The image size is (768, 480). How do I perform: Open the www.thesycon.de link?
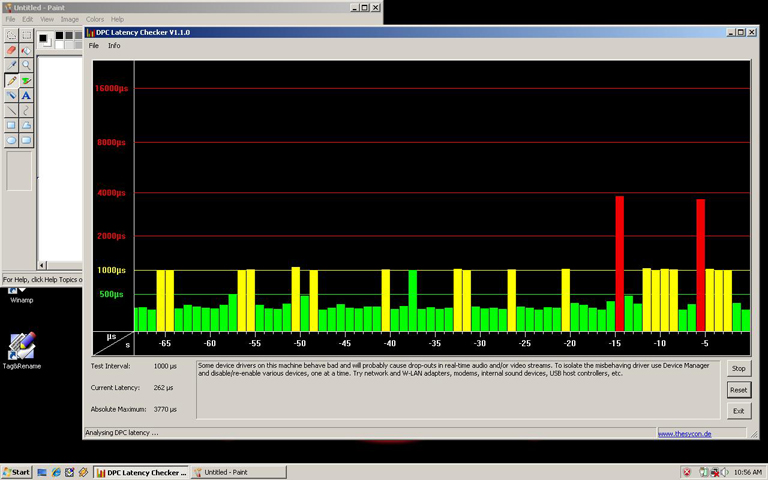684,433
